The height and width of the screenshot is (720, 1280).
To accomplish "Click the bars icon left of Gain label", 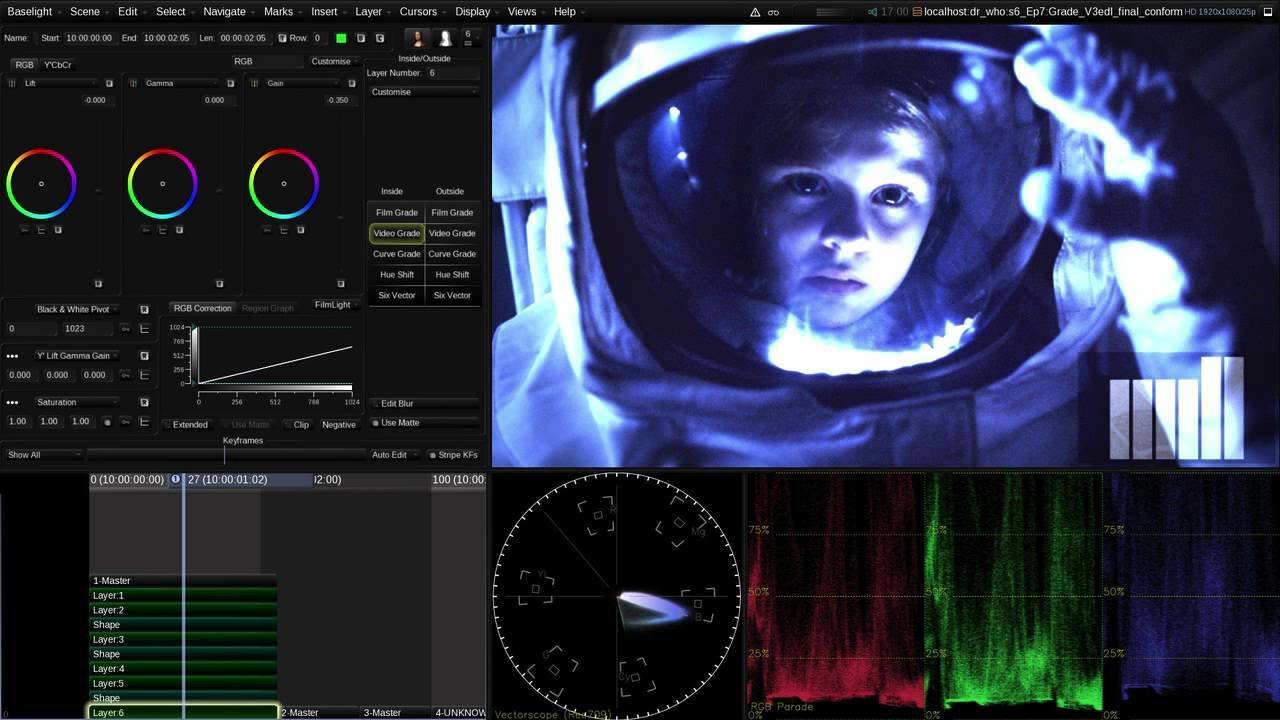I will click(x=256, y=83).
